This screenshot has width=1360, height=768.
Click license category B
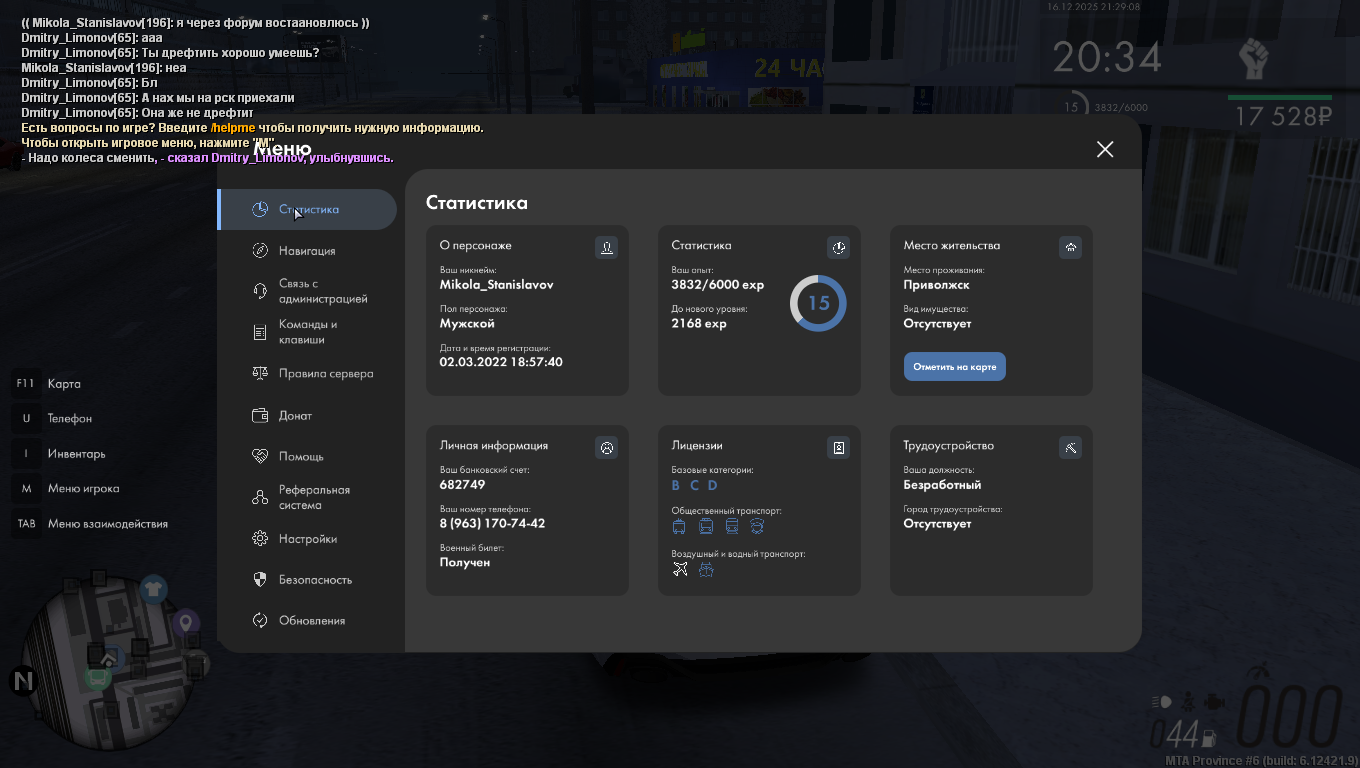click(x=676, y=485)
